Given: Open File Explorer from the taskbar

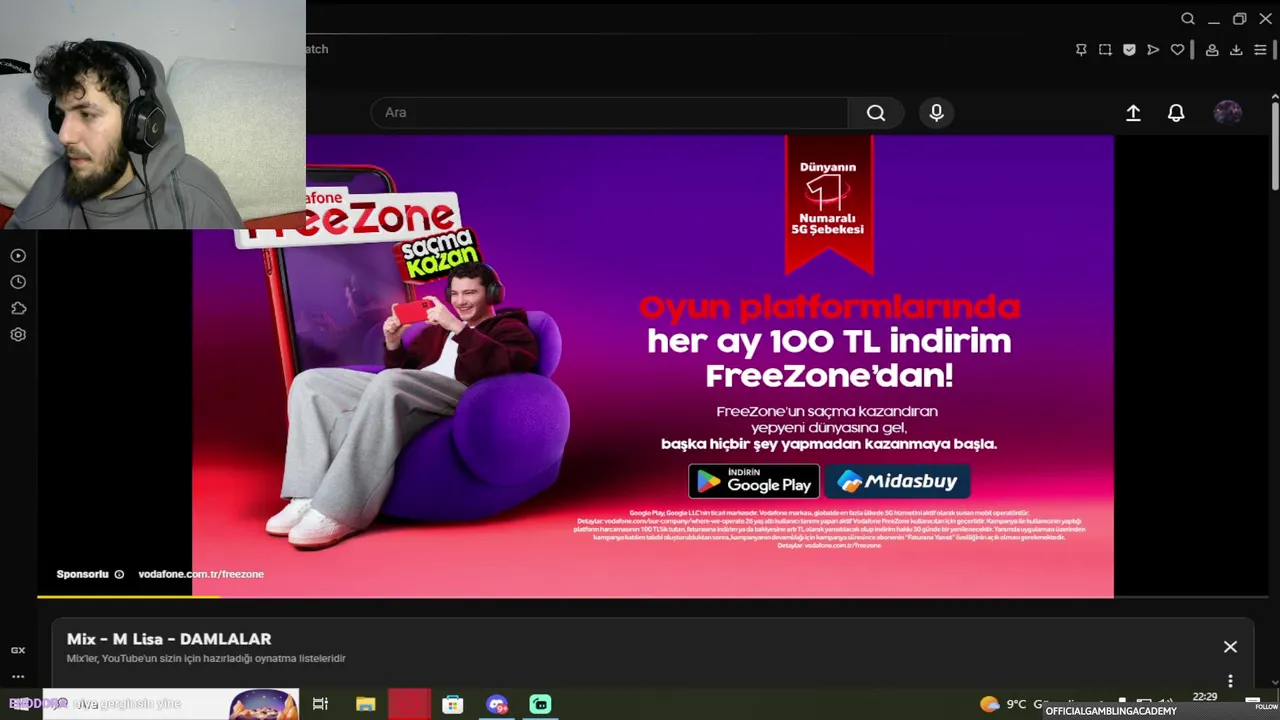Looking at the screenshot, I should pos(365,704).
